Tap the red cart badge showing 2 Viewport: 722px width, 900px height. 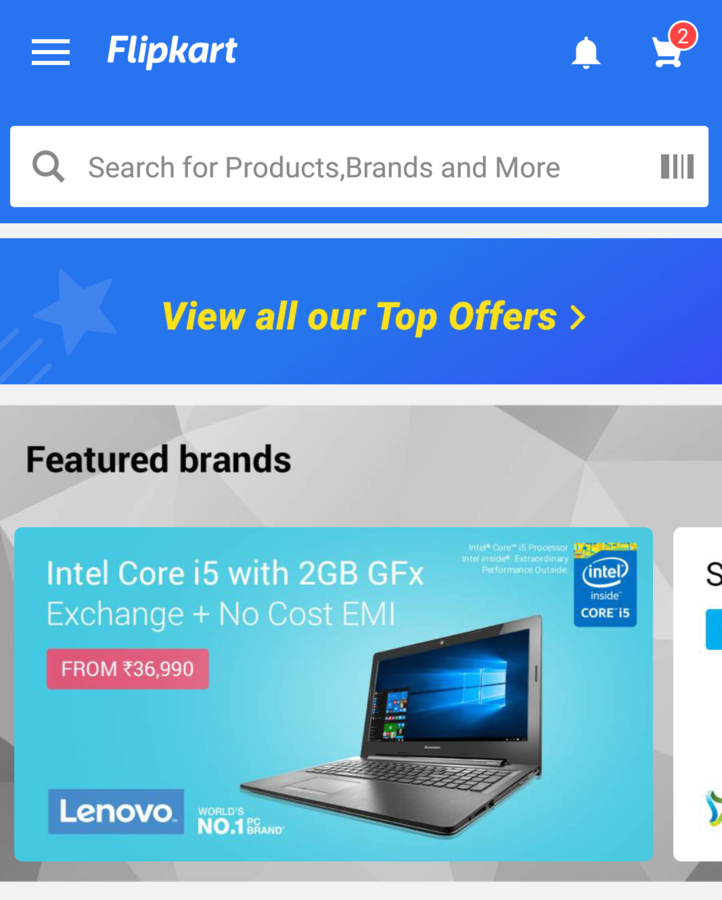point(682,37)
